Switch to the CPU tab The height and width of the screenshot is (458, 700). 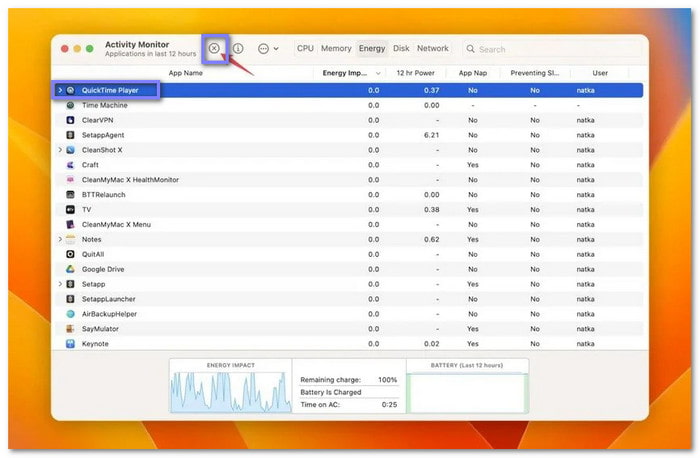coord(305,48)
